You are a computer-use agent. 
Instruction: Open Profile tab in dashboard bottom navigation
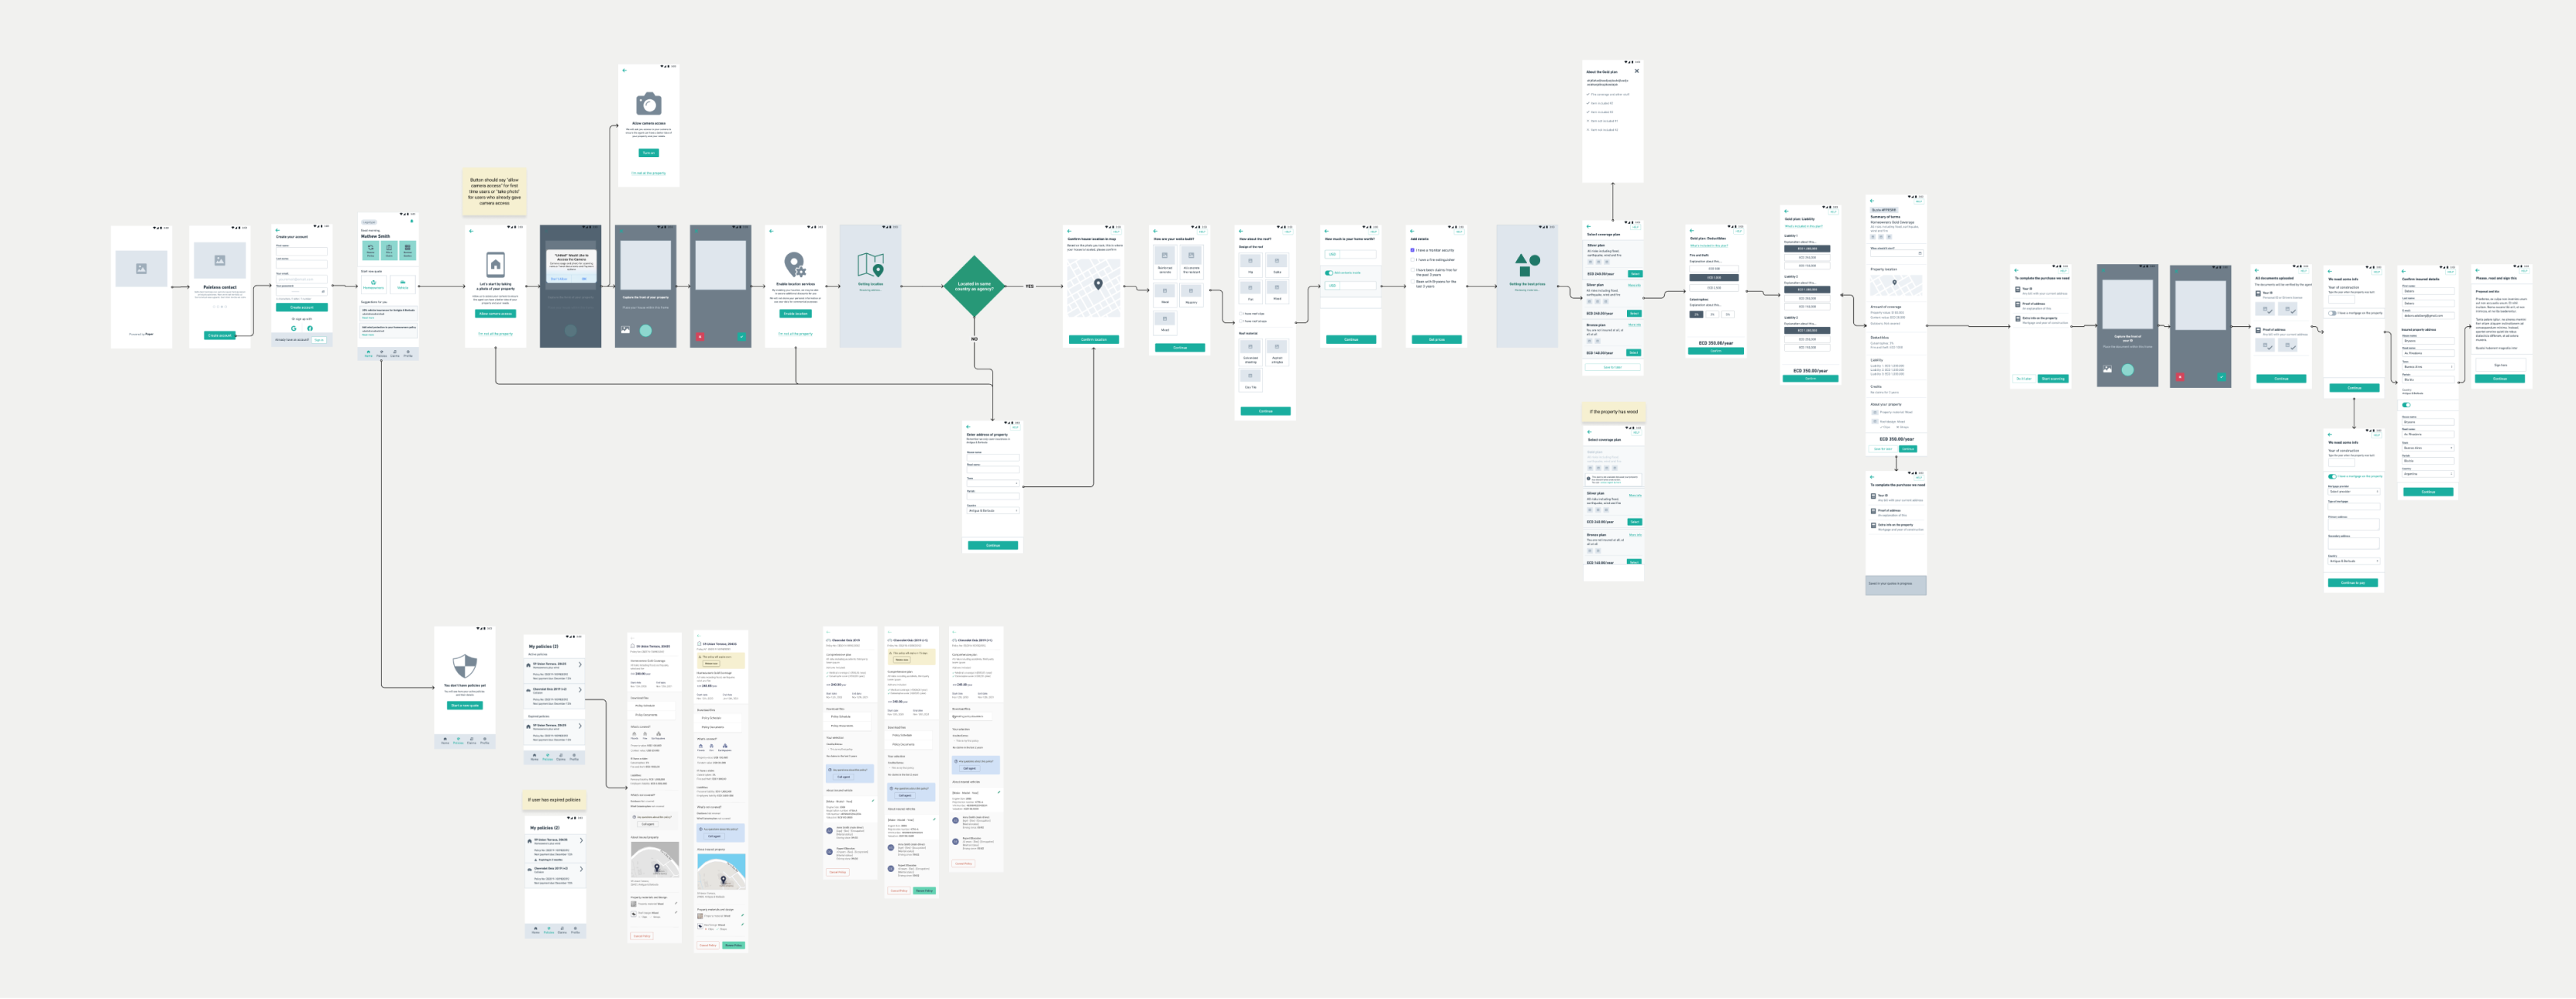pyautogui.click(x=408, y=354)
